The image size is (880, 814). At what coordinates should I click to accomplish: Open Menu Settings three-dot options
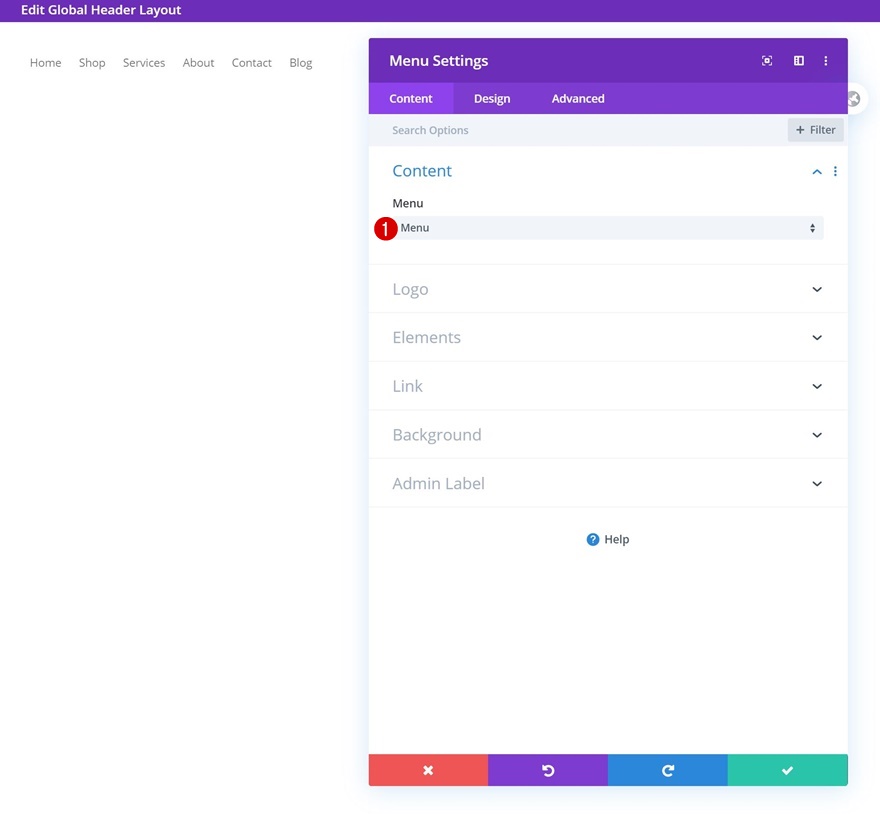tap(826, 61)
